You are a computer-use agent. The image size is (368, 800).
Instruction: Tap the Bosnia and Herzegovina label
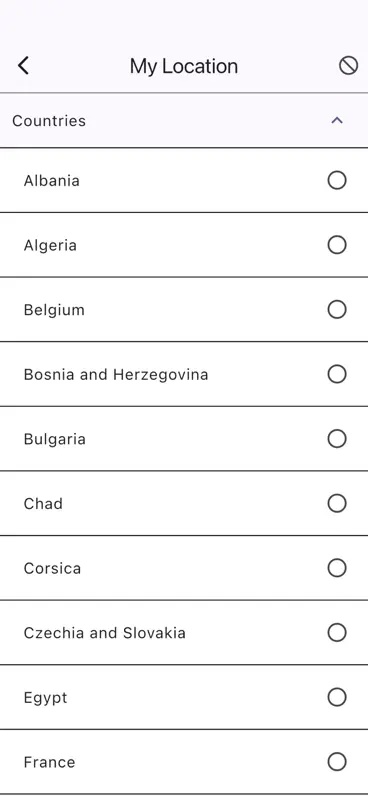coord(116,375)
